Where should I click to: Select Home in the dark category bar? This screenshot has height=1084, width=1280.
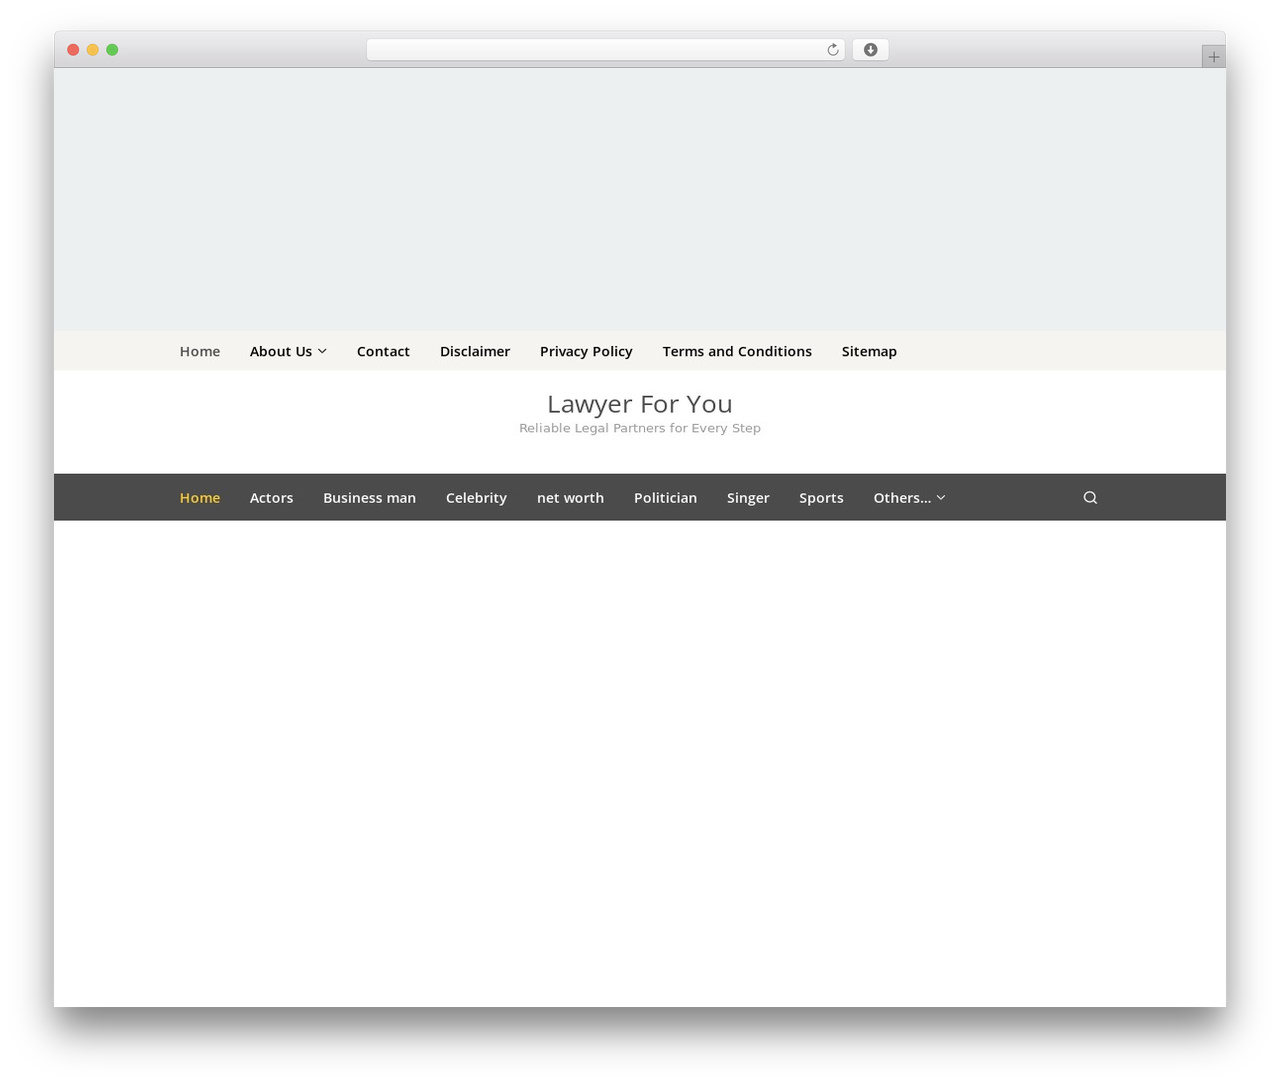coord(200,498)
